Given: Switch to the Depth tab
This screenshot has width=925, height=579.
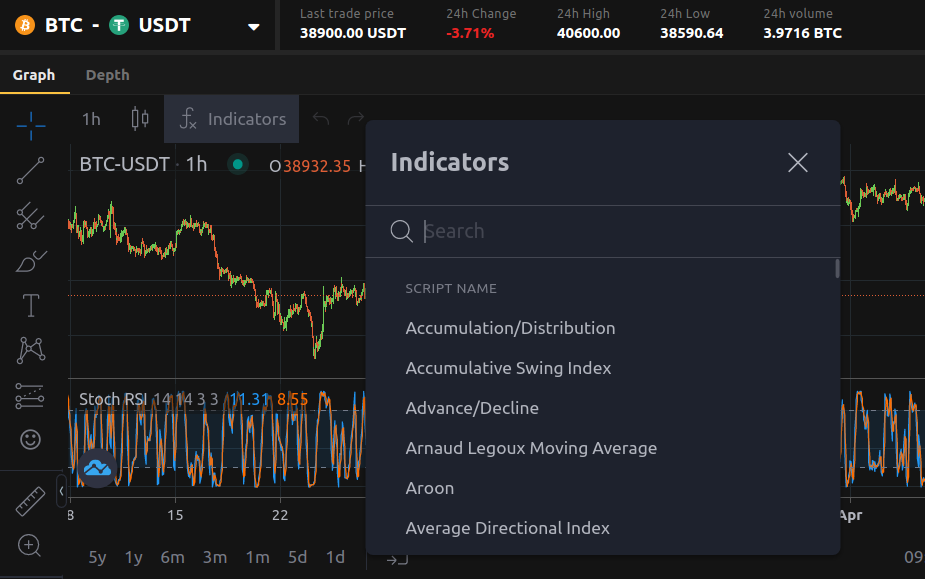Looking at the screenshot, I should point(107,74).
